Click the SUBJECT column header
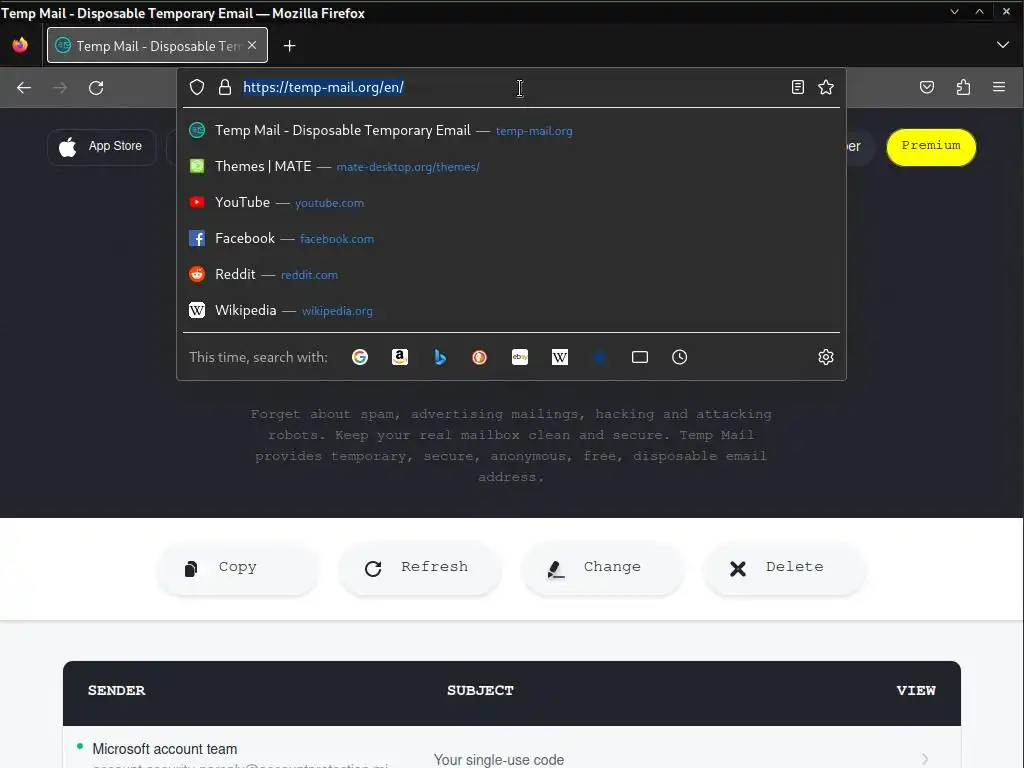 tap(481, 691)
